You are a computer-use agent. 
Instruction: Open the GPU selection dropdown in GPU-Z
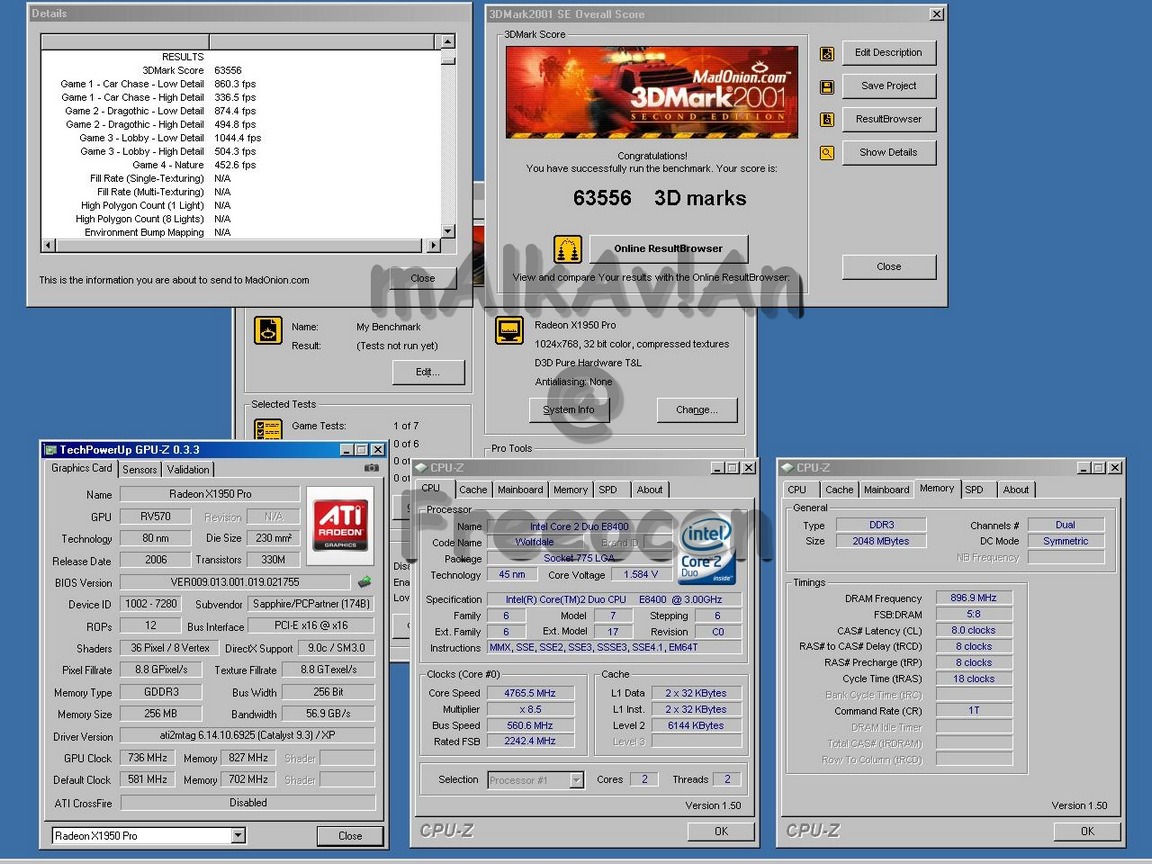(x=238, y=835)
